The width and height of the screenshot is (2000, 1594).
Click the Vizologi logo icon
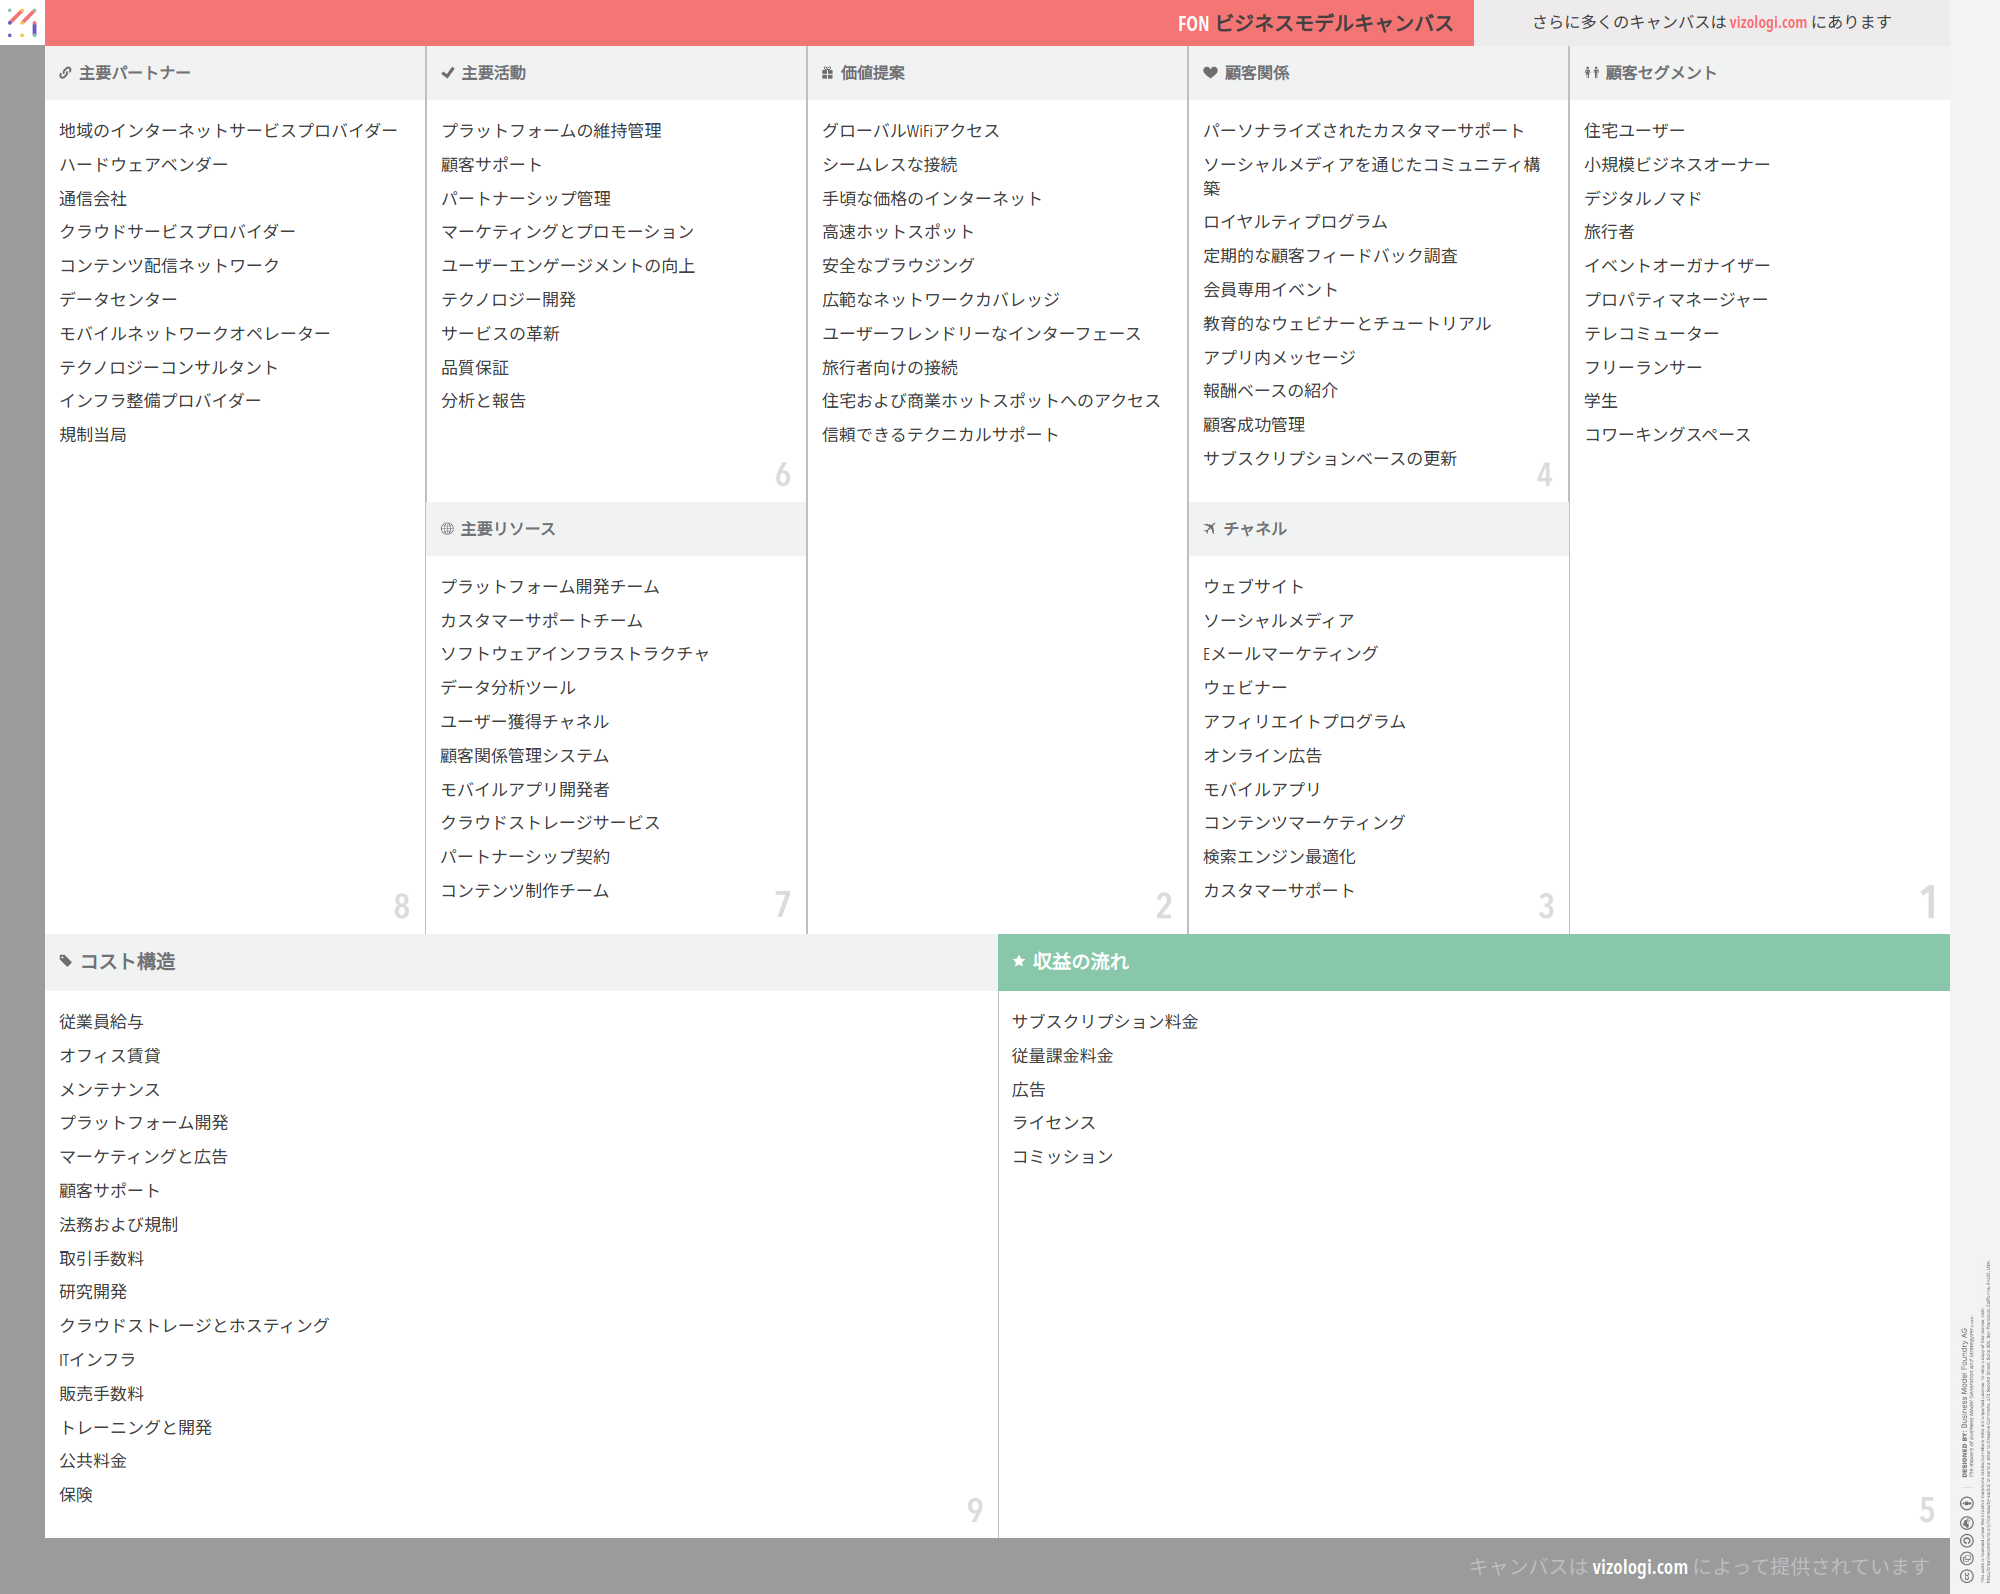point(22,22)
